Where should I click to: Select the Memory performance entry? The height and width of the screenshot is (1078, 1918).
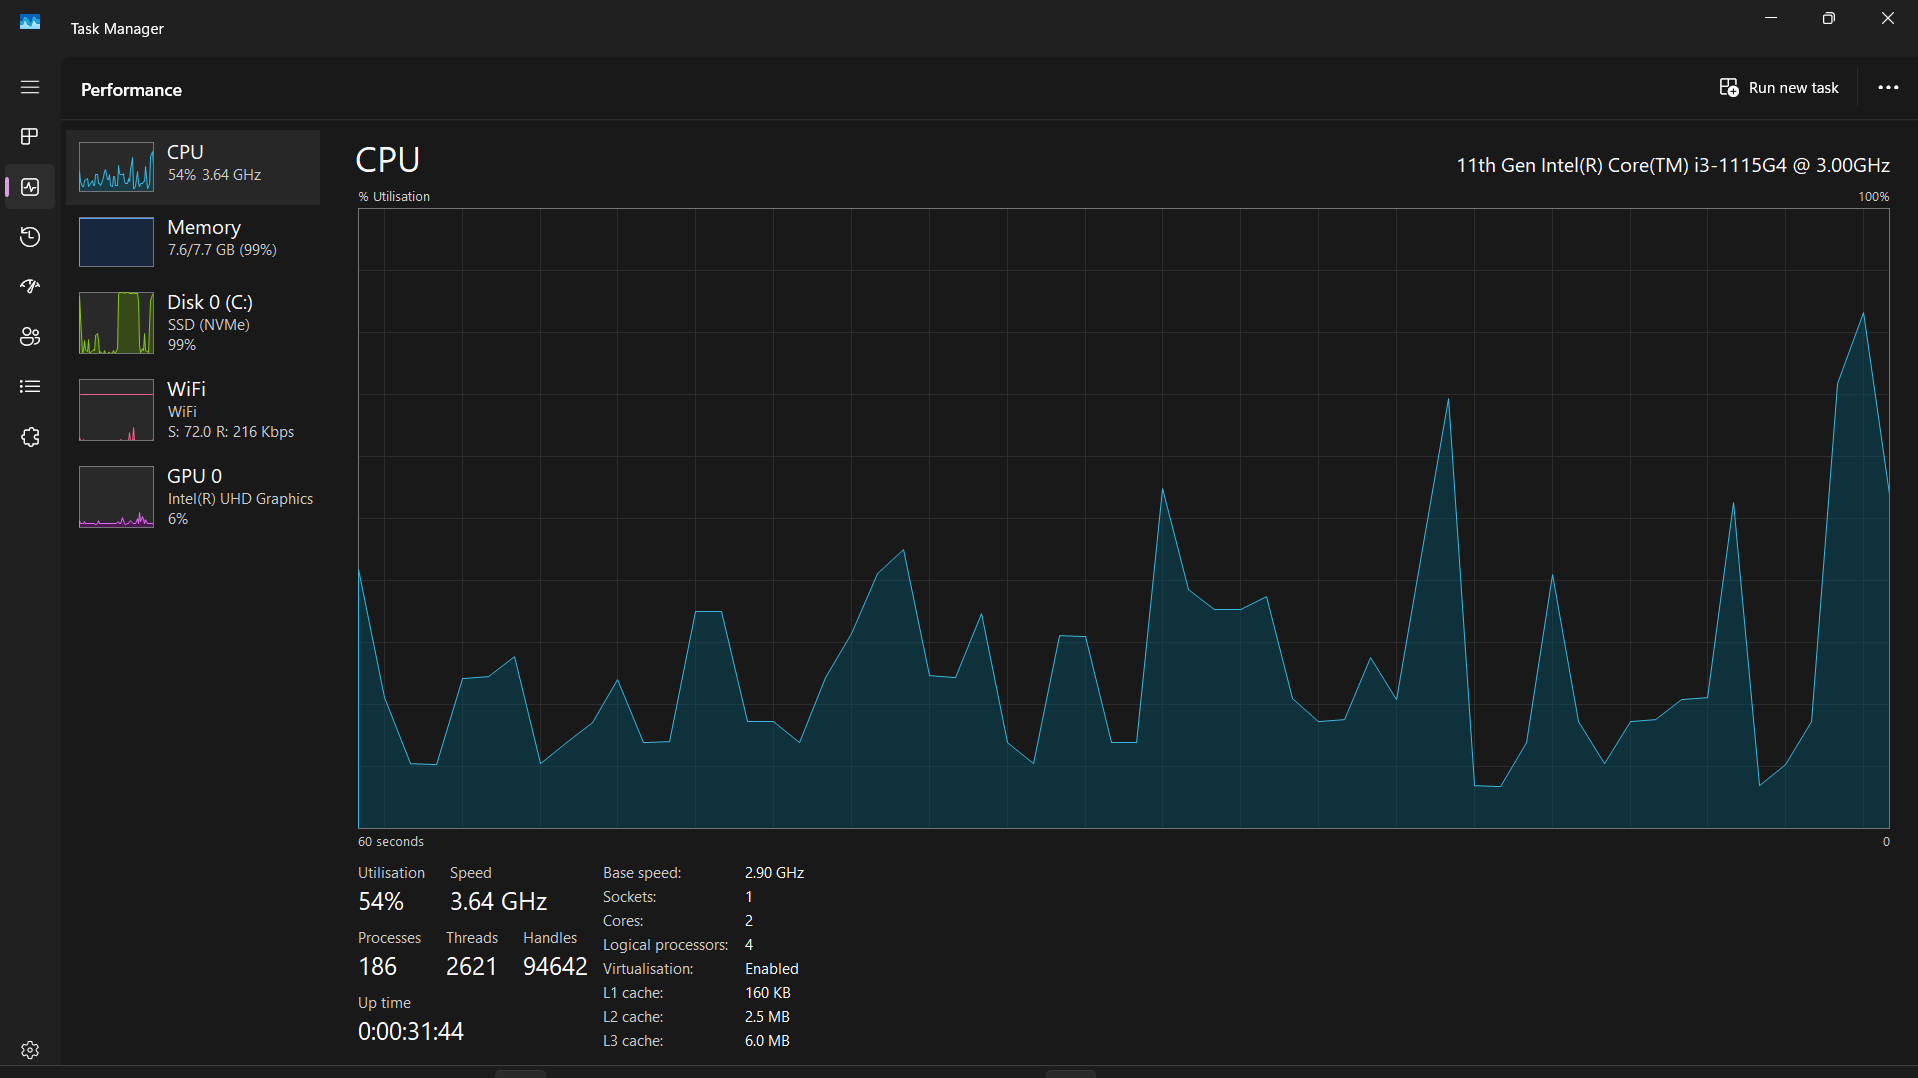pyautogui.click(x=193, y=241)
